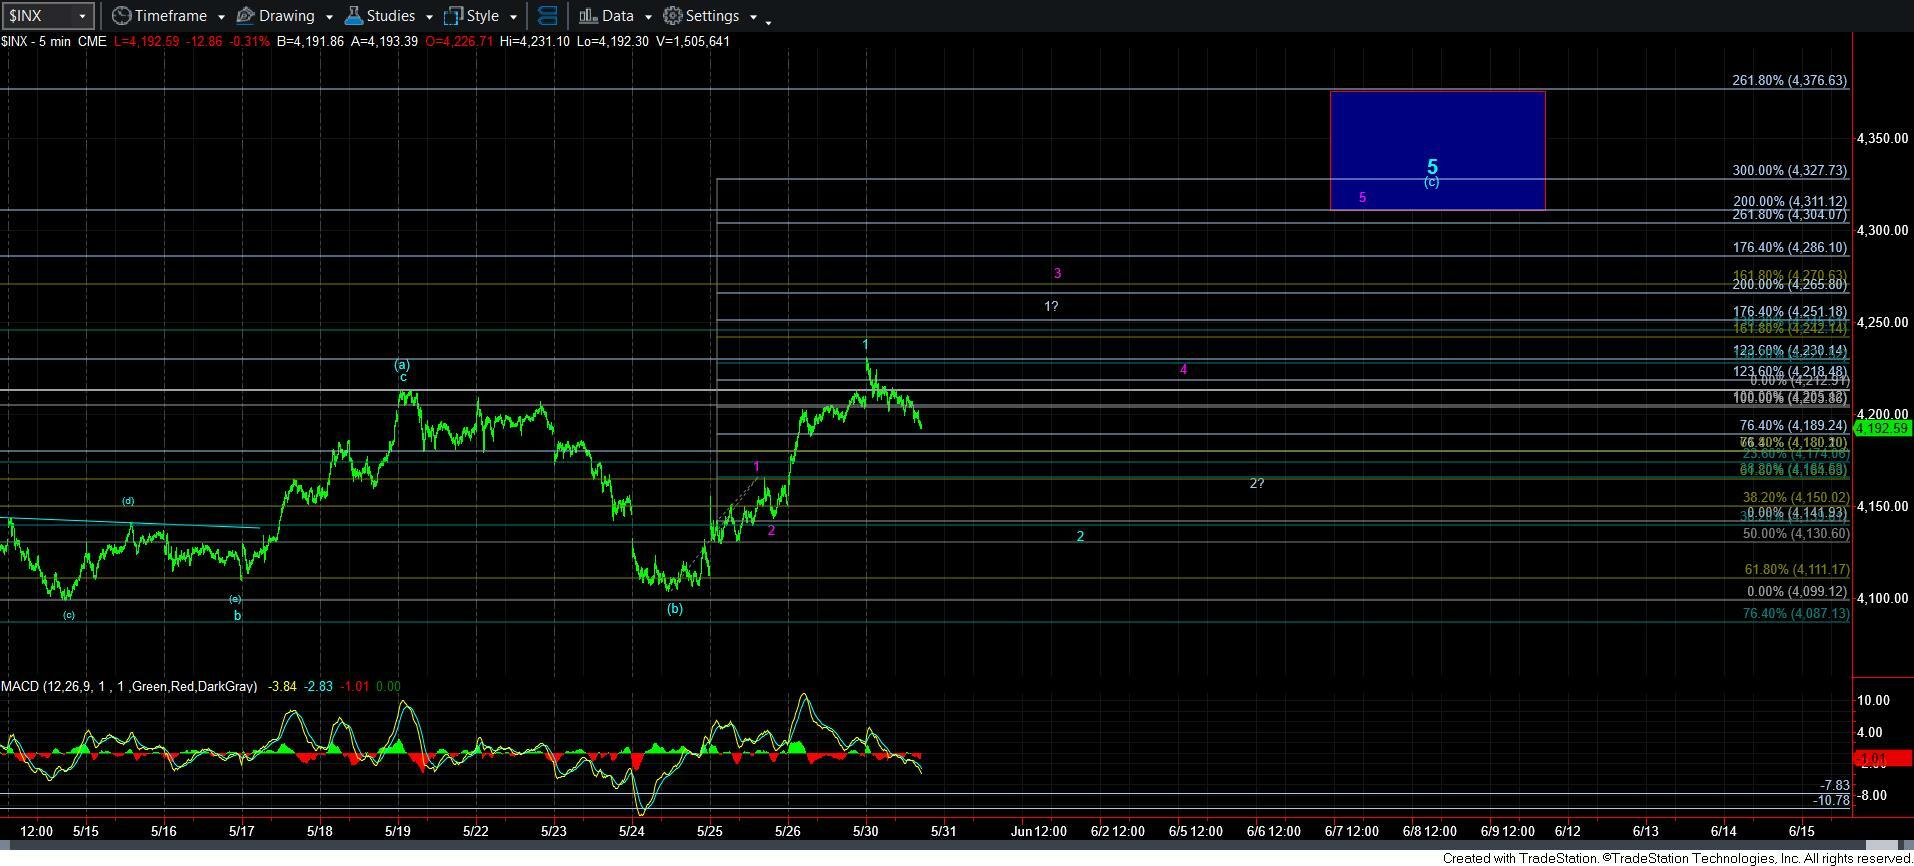Click the Drawing pencil icon

click(245, 16)
